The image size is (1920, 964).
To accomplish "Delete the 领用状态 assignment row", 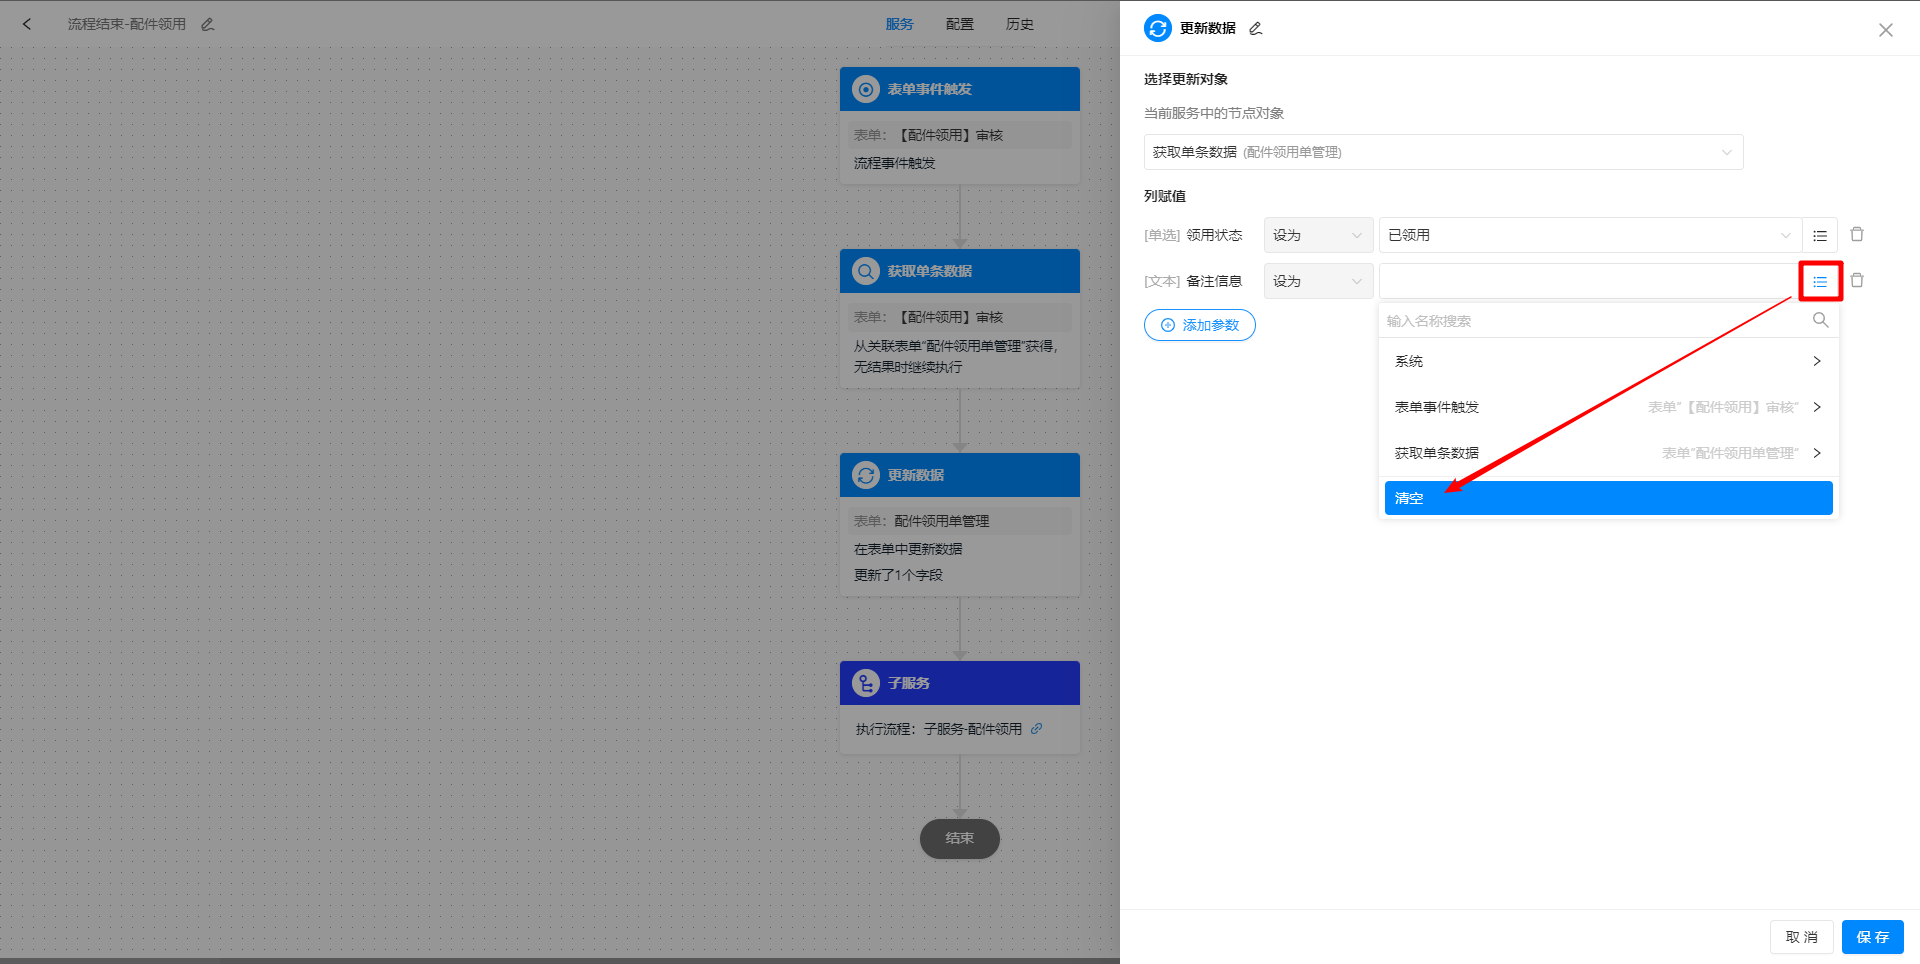I will [x=1857, y=235].
